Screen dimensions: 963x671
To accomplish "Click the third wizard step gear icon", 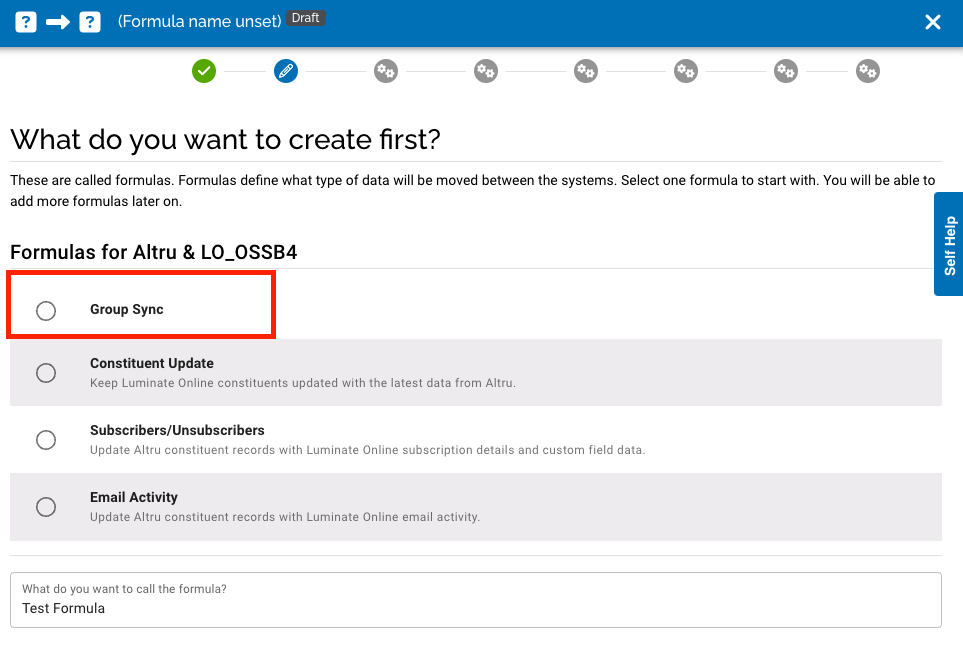I will (x=386, y=71).
